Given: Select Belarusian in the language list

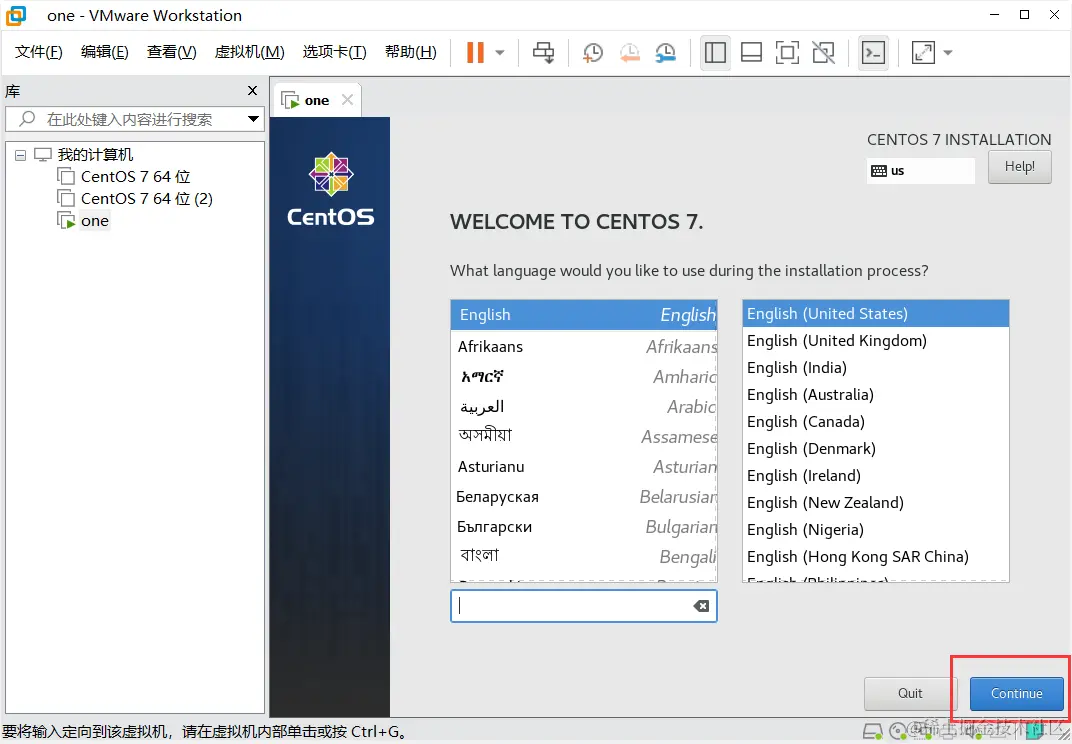Looking at the screenshot, I should (584, 496).
